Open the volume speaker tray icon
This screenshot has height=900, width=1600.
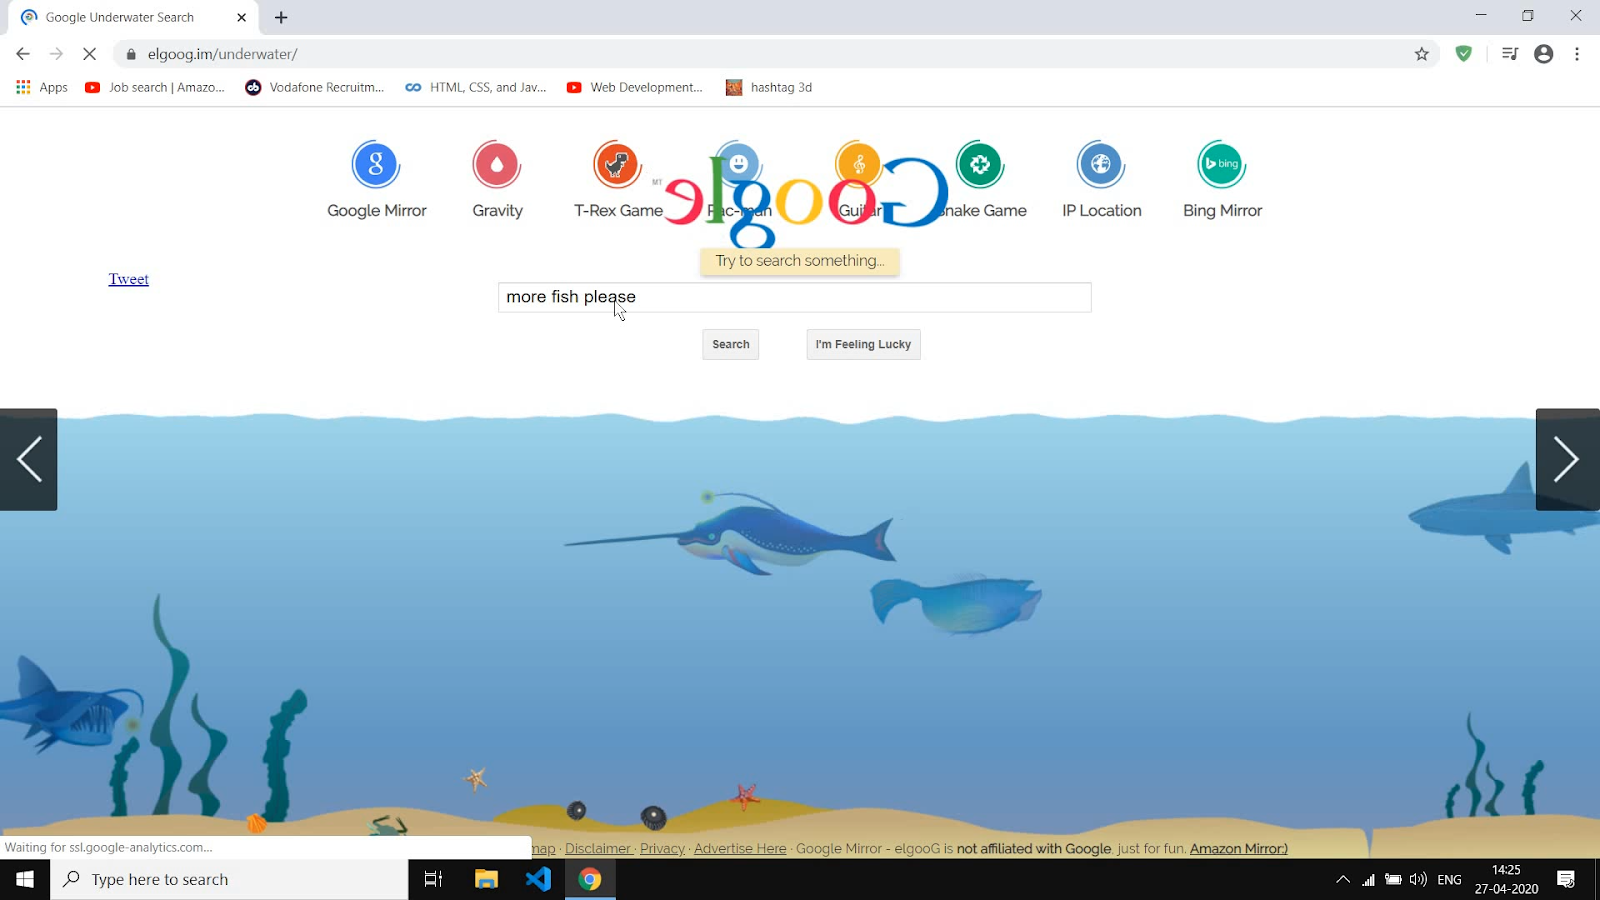click(1418, 879)
